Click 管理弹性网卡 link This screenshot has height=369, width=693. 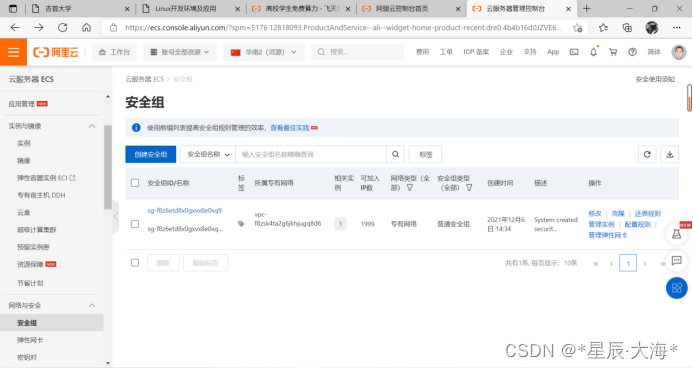tap(608, 235)
